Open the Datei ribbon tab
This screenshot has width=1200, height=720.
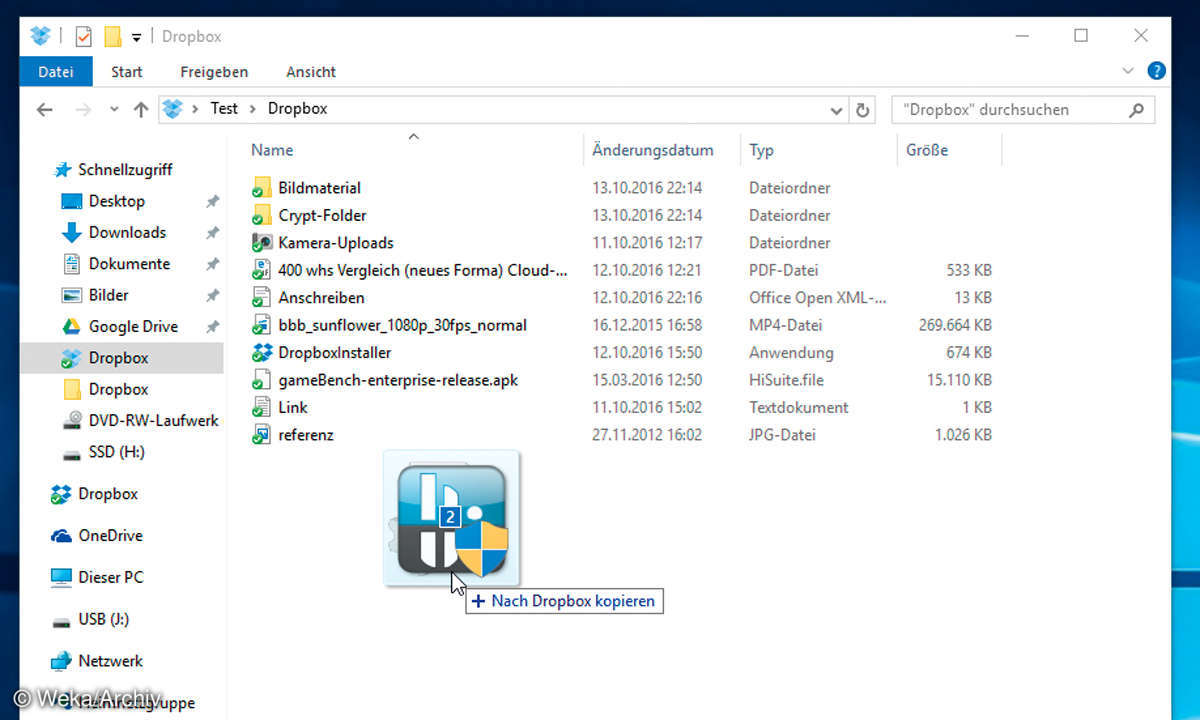coord(56,72)
